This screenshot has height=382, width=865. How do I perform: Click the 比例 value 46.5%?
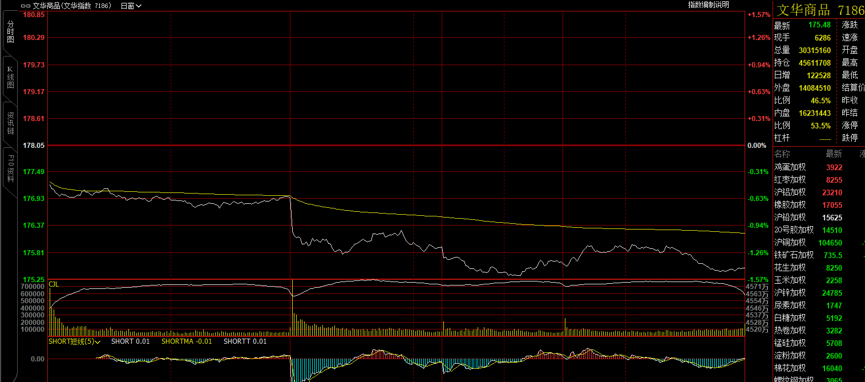[x=822, y=100]
